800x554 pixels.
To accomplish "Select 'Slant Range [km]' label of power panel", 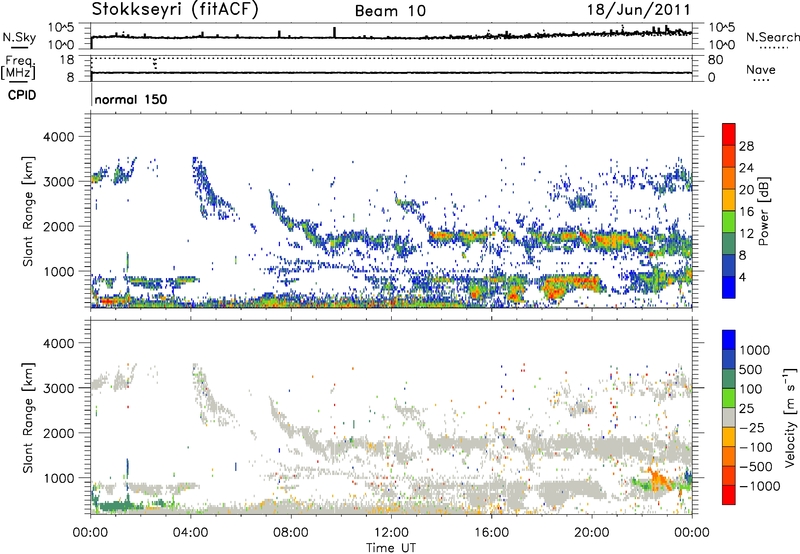I will pyautogui.click(x=28, y=211).
